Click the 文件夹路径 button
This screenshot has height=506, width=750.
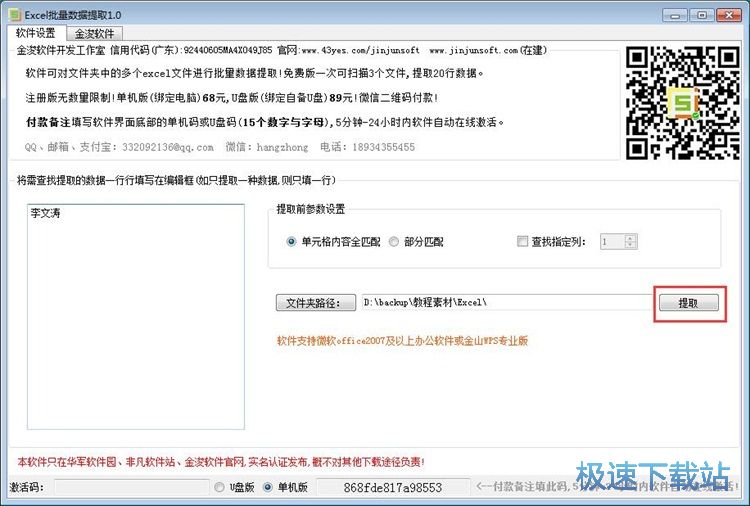click(x=316, y=303)
